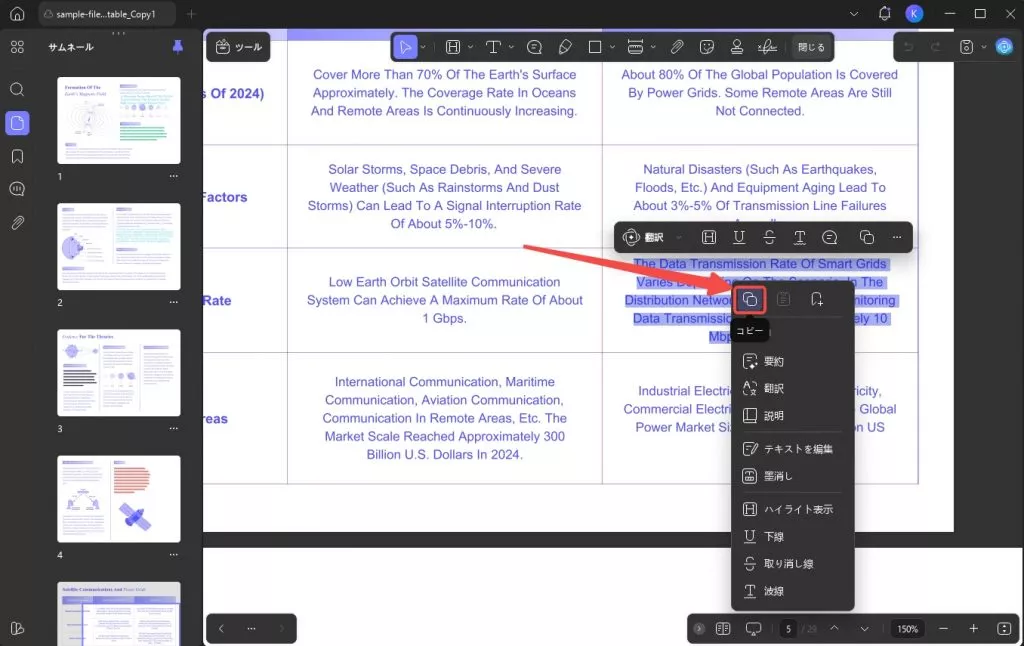Select テキストを編集 in context menu

click(x=792, y=449)
